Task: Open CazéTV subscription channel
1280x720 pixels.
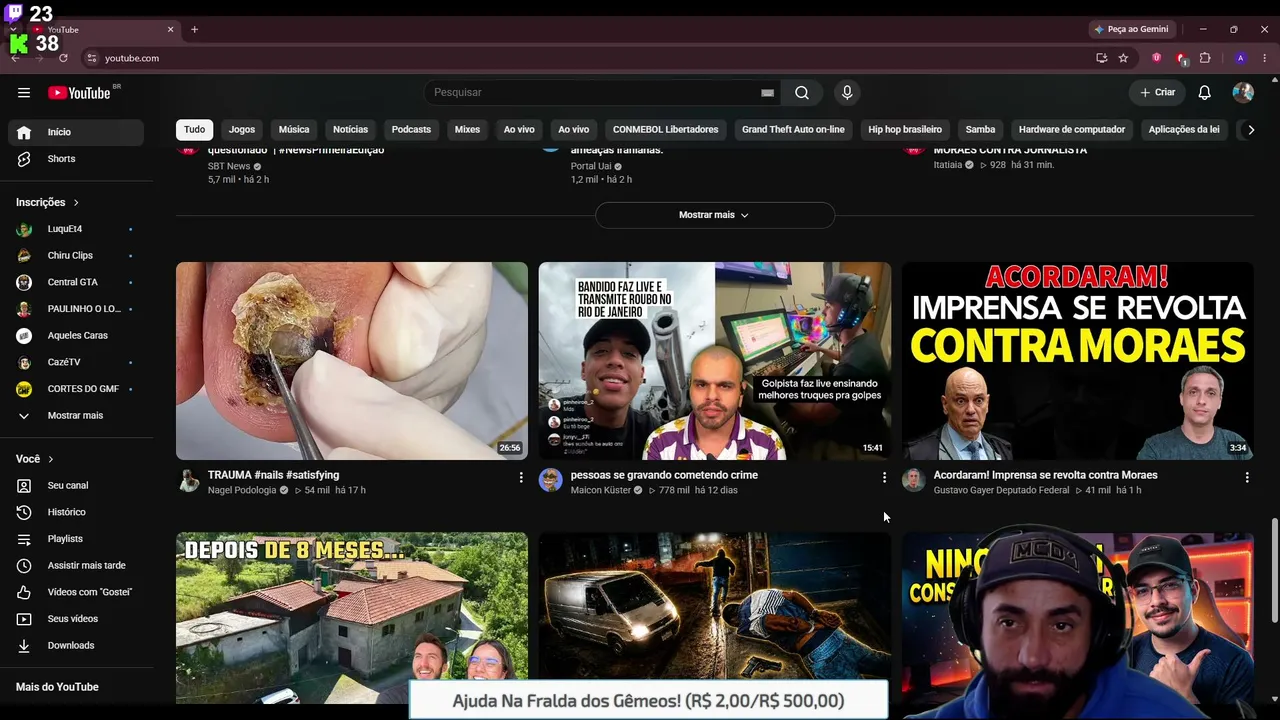Action: coord(76,362)
